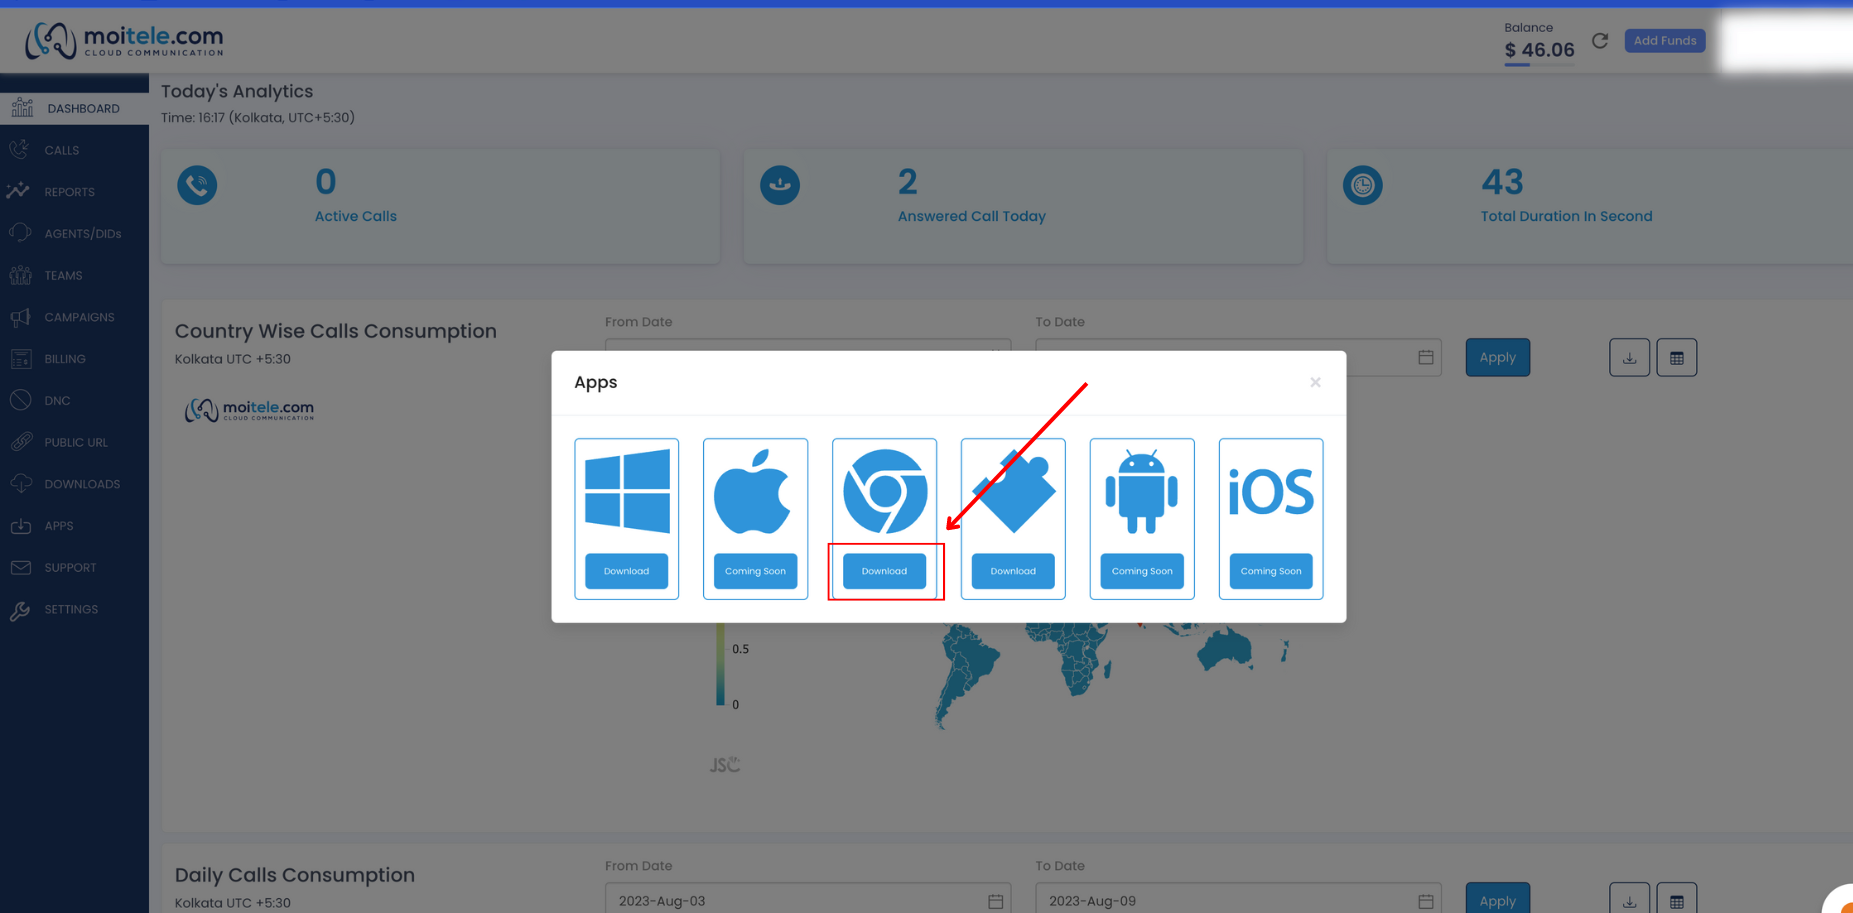
Task: Download Daily Calls Consumption report
Action: pos(1629,899)
